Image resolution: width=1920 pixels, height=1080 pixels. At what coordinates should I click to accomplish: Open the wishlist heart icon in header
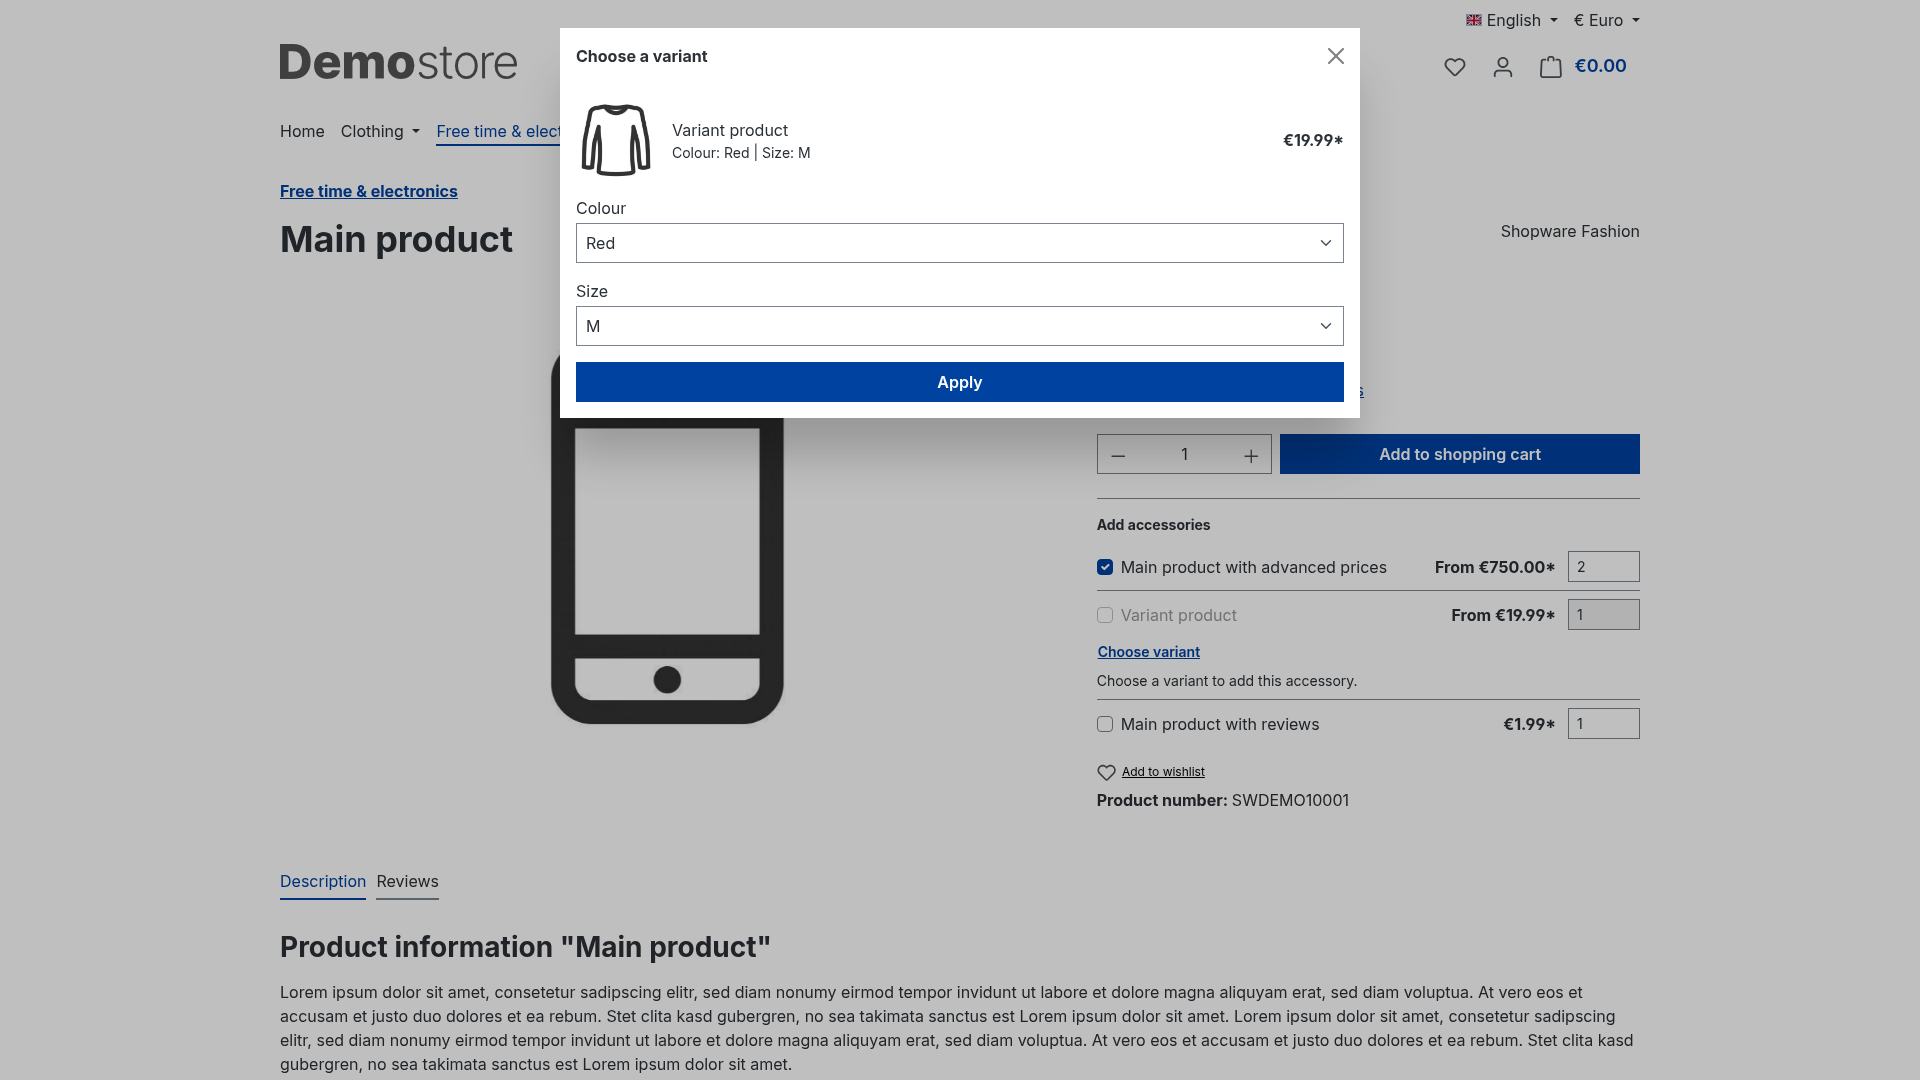1455,67
